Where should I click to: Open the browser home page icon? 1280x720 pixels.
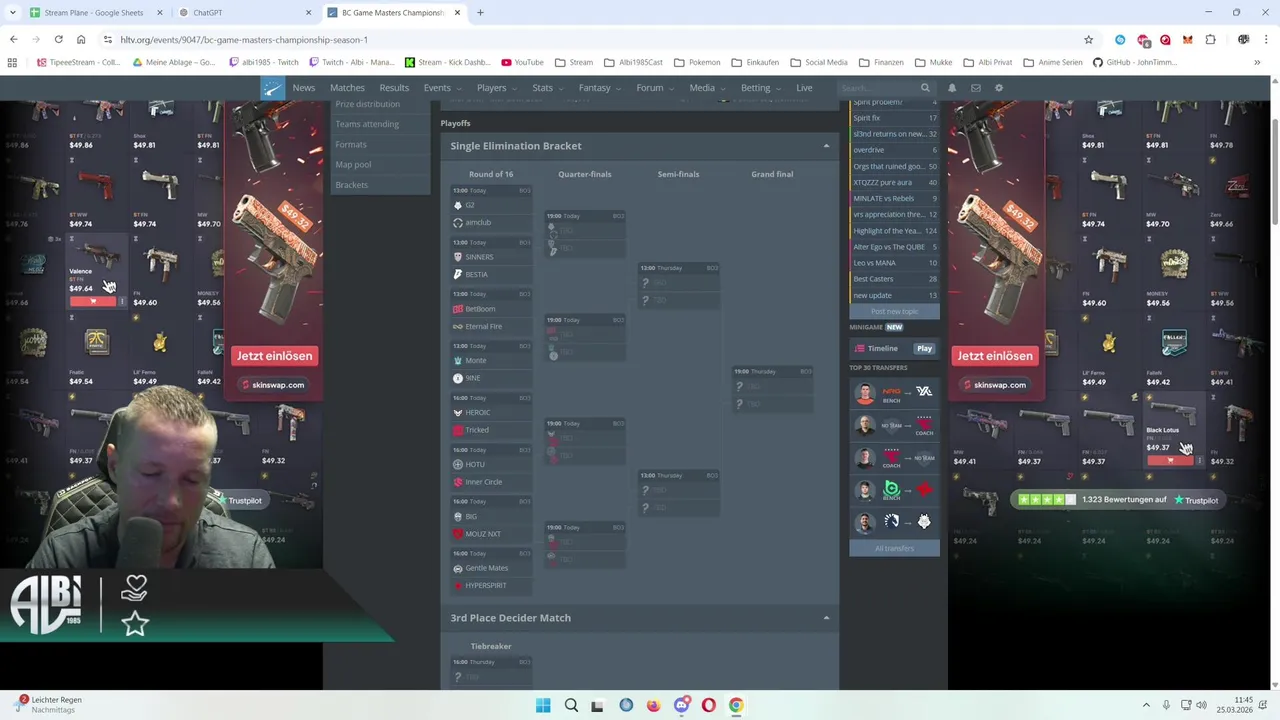click(x=81, y=39)
